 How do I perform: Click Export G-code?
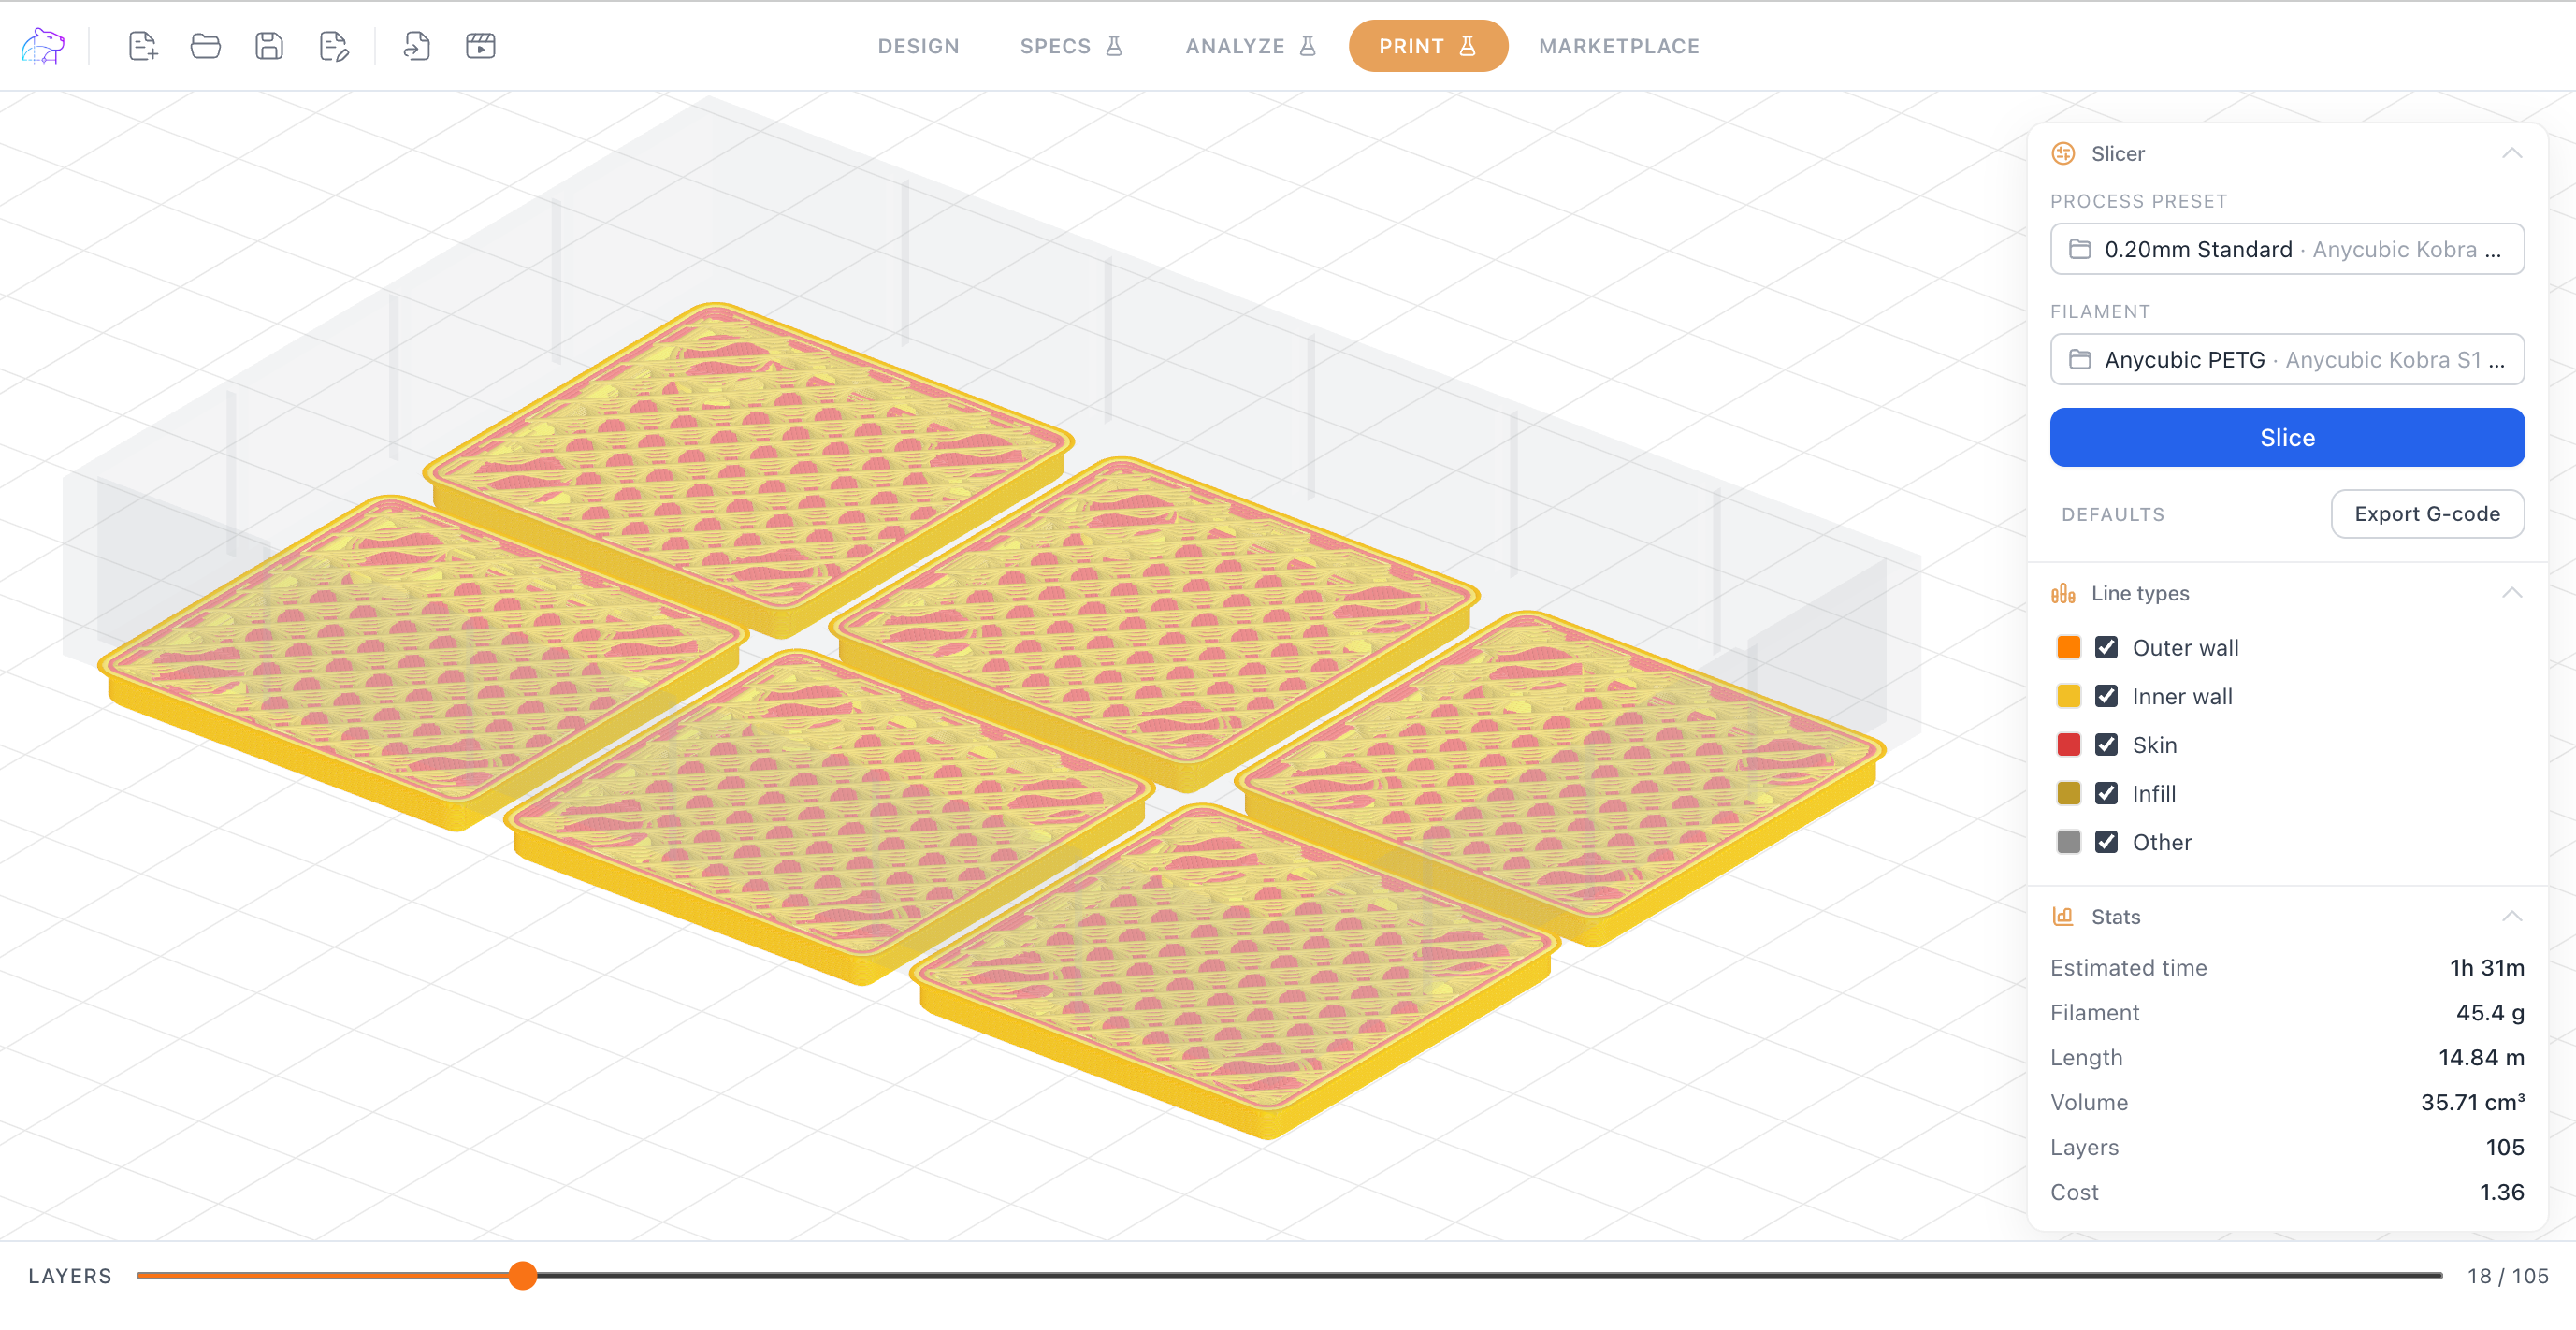[x=2427, y=514]
